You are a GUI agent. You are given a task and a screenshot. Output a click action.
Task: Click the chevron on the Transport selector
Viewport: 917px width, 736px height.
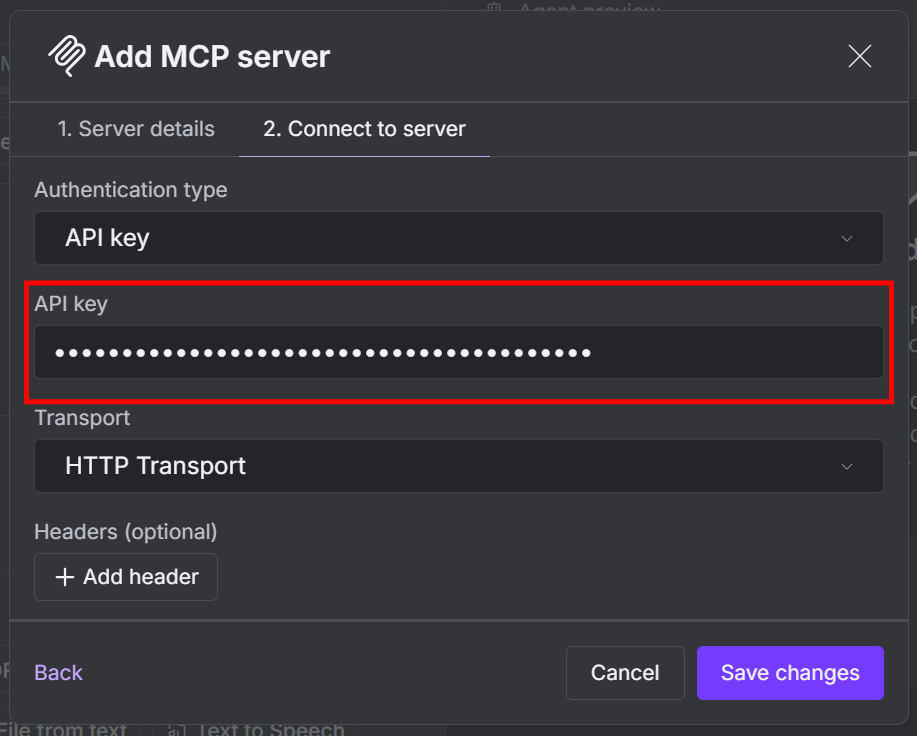[847, 466]
